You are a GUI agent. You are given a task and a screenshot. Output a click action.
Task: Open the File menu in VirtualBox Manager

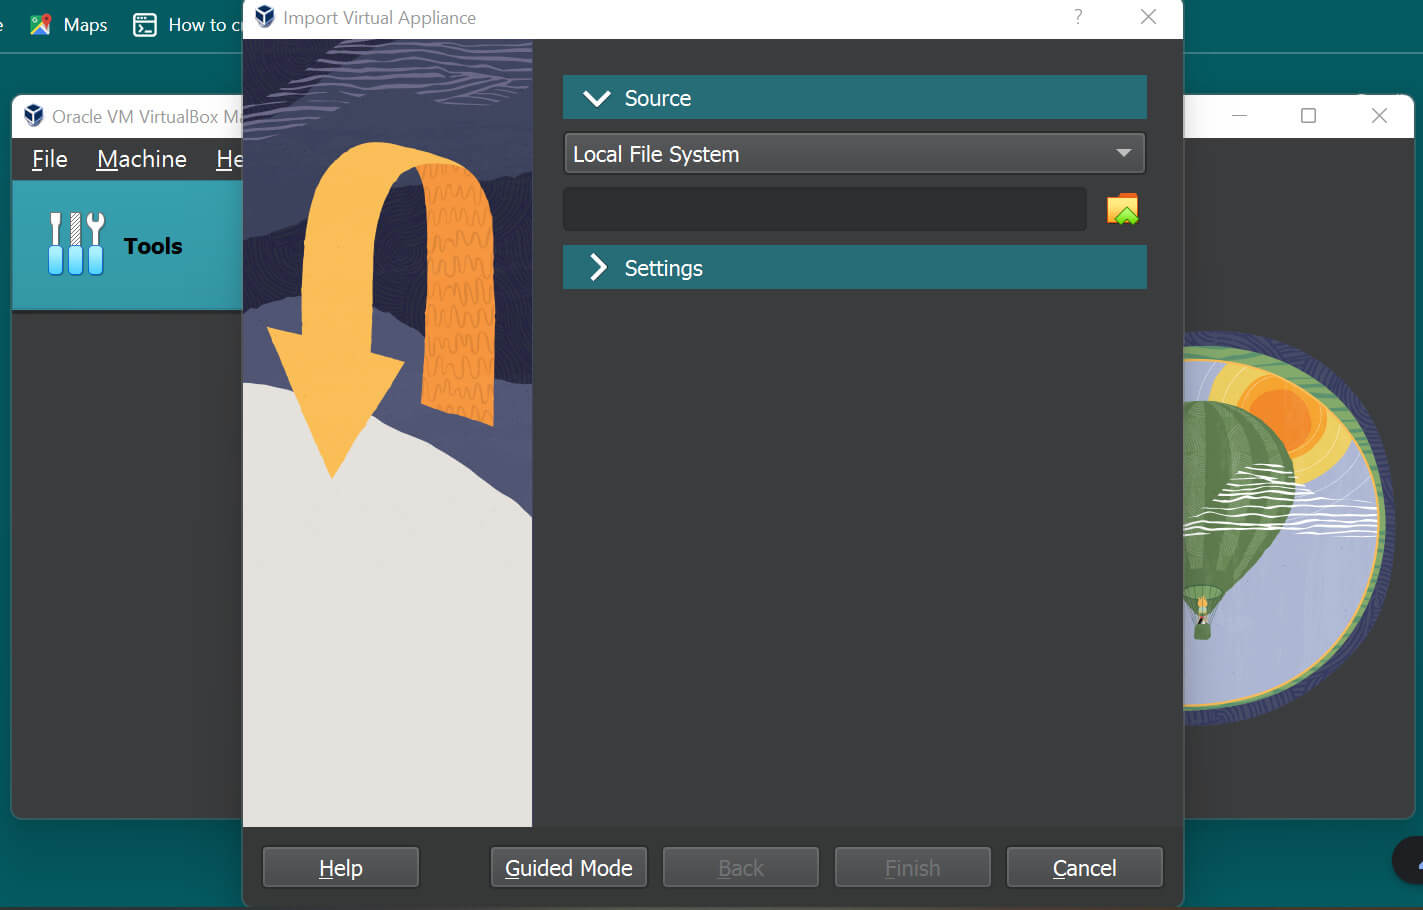48,159
